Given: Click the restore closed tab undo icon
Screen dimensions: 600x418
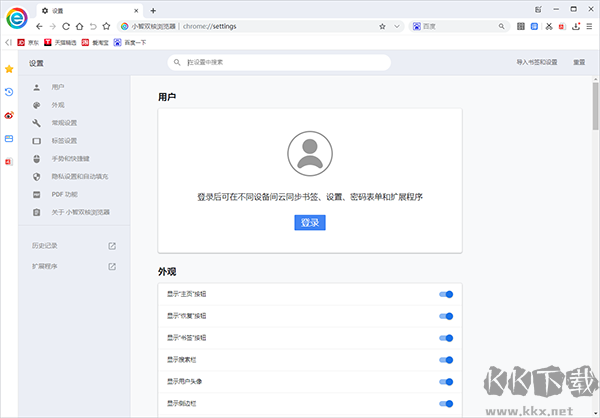Looking at the screenshot, I should (x=93, y=26).
